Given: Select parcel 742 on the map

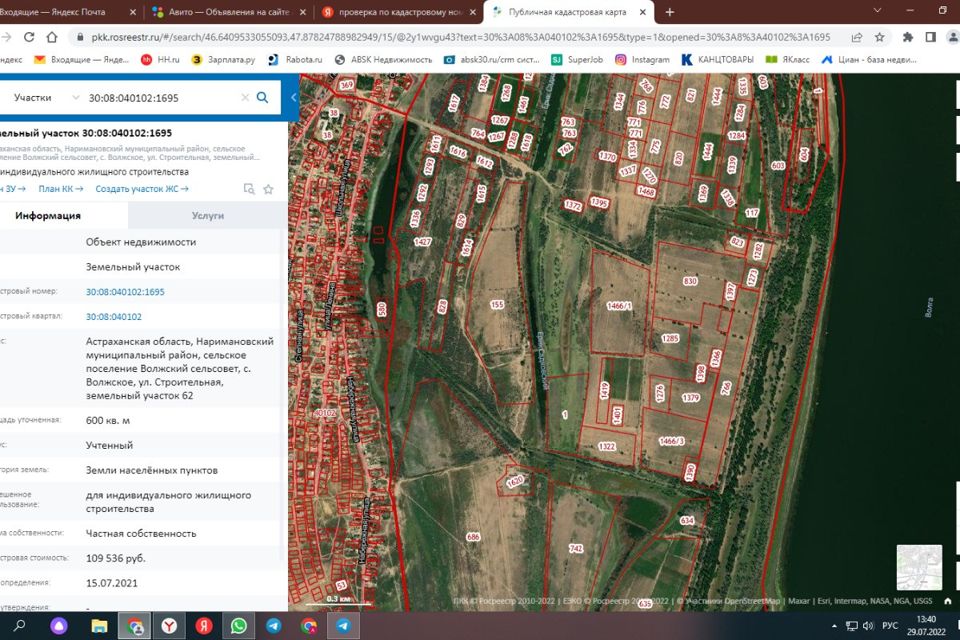Looking at the screenshot, I should point(576,548).
